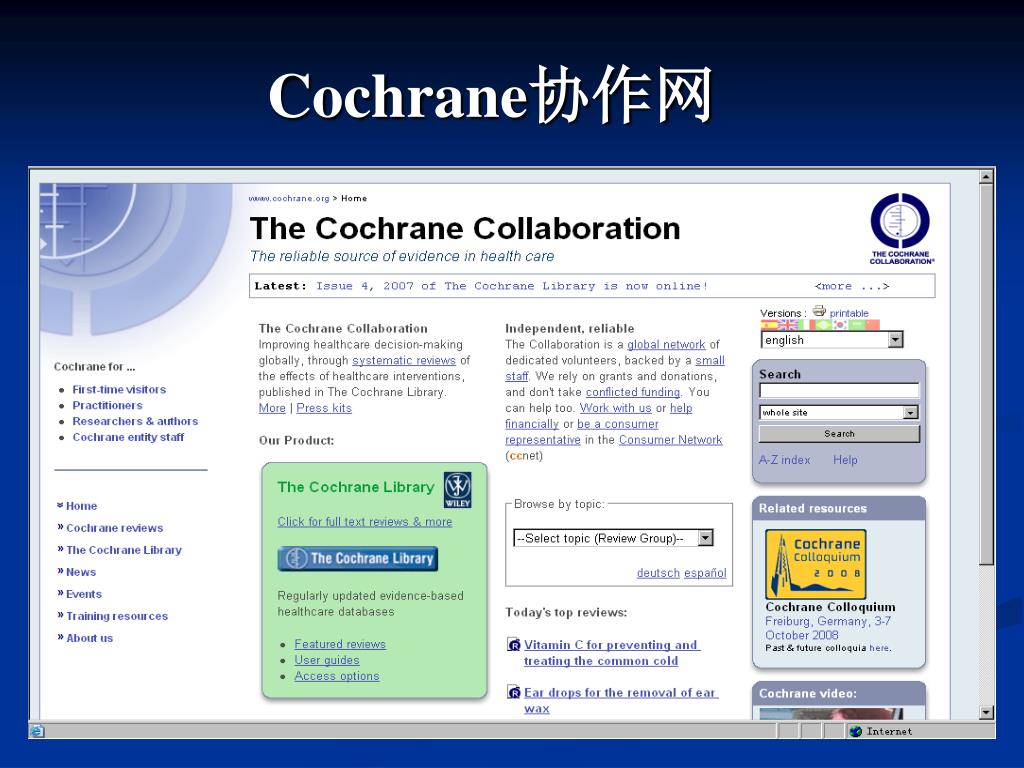Click the language flags strip
Screen dimensions: 1024x768
click(820, 325)
